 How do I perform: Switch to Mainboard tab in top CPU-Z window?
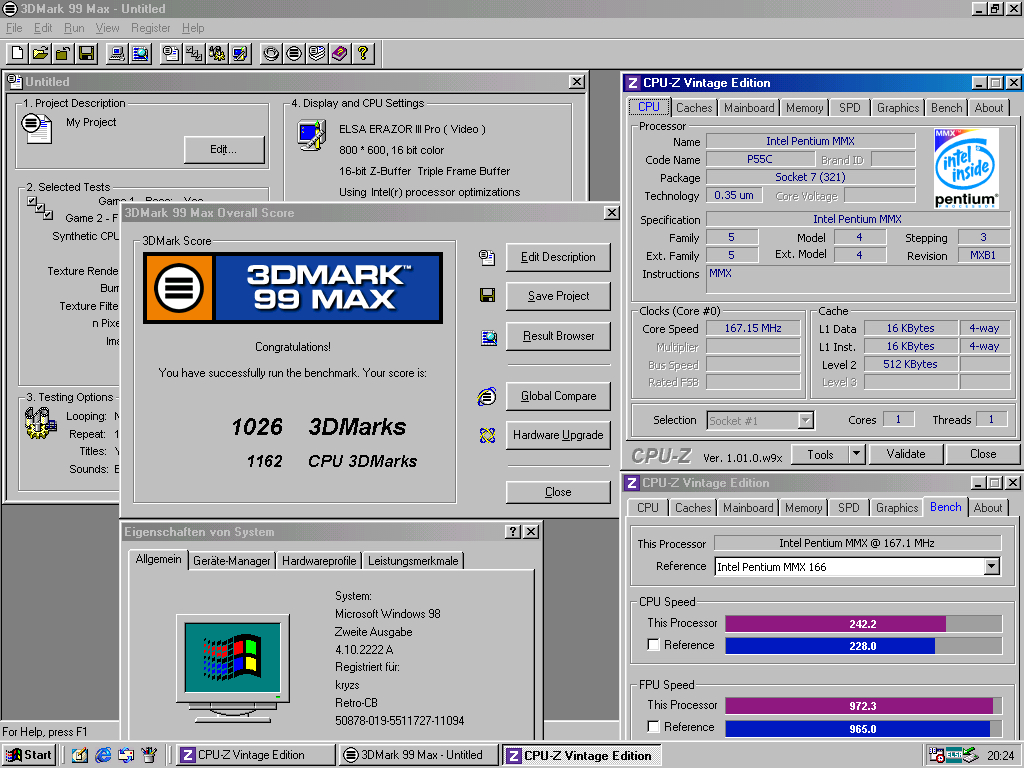[749, 108]
